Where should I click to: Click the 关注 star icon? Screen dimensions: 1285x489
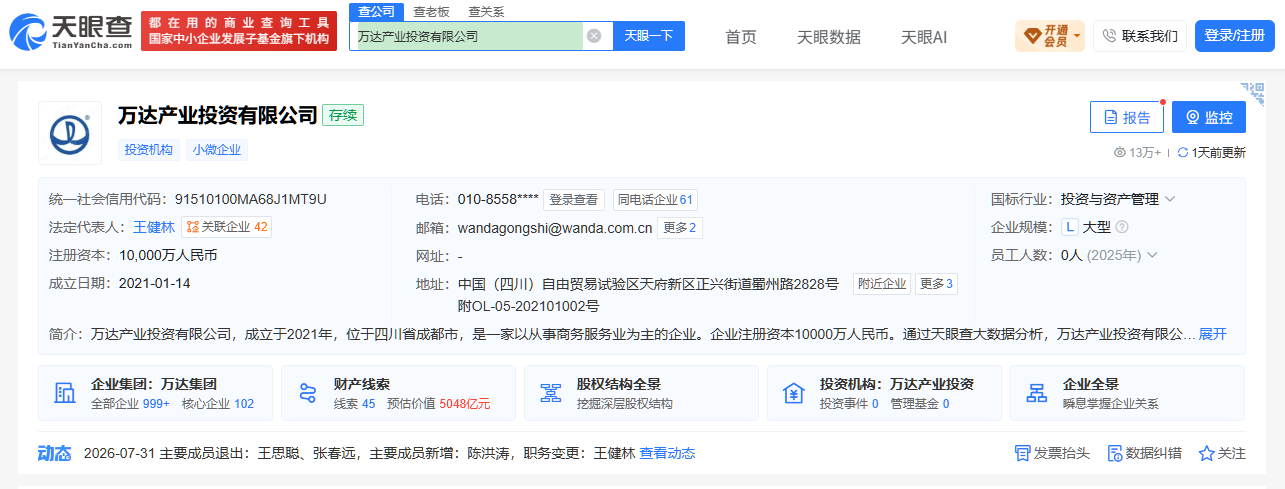tap(1206, 453)
